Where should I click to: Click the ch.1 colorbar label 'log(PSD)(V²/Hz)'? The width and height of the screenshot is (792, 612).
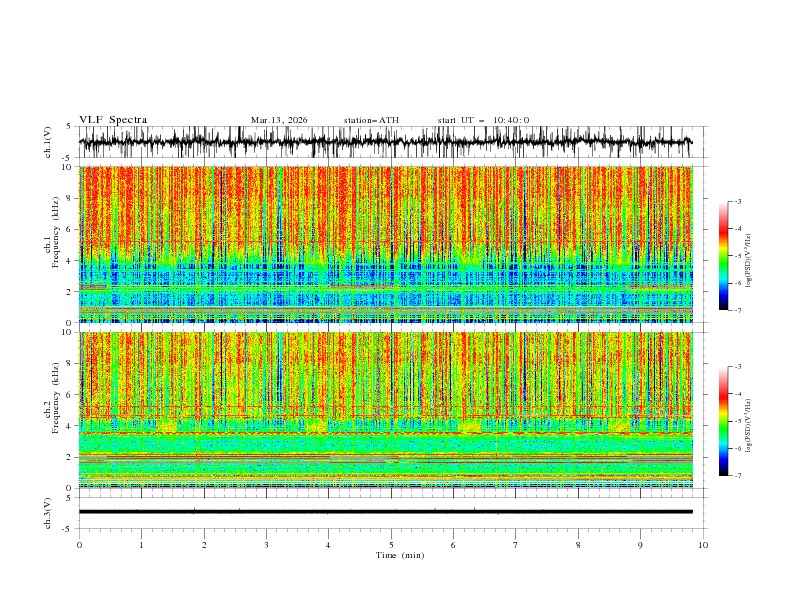749,261
